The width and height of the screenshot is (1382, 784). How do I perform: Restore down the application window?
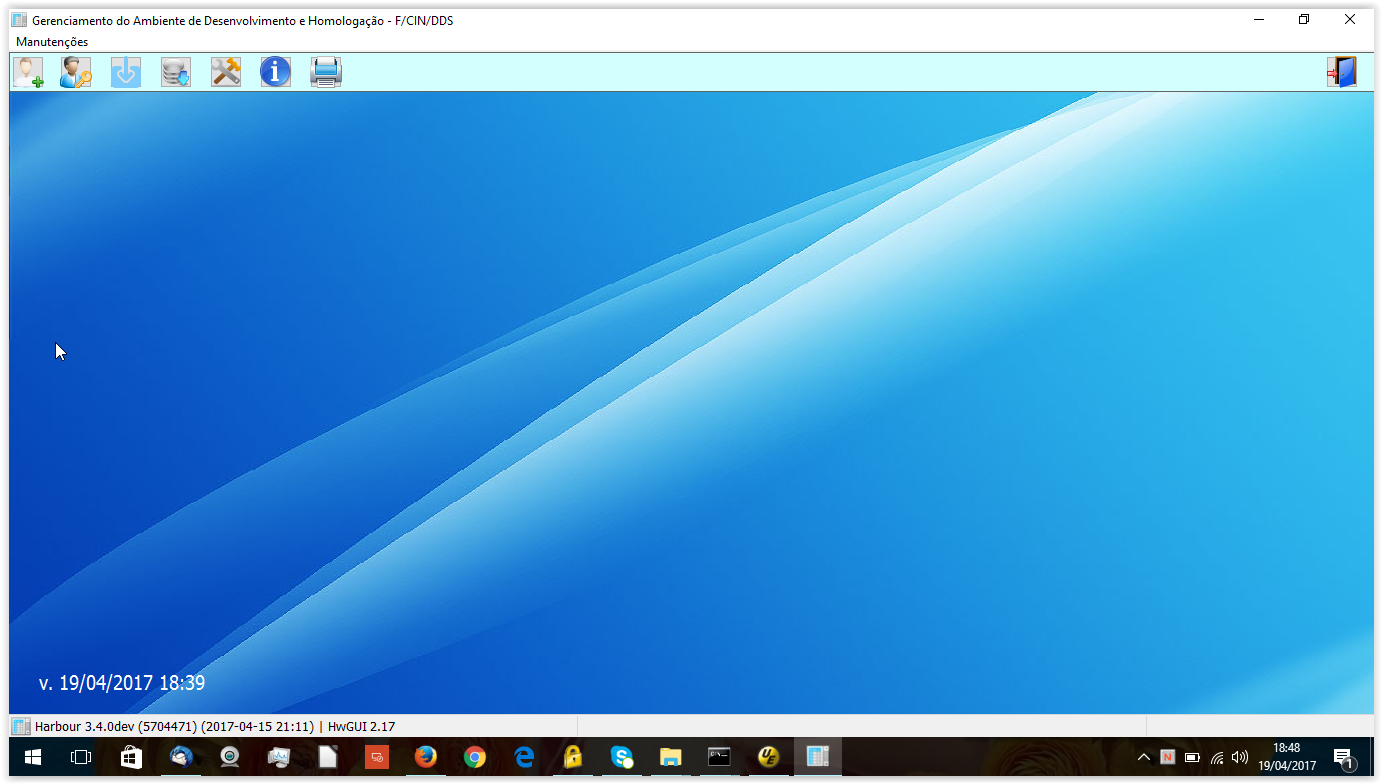(1304, 20)
